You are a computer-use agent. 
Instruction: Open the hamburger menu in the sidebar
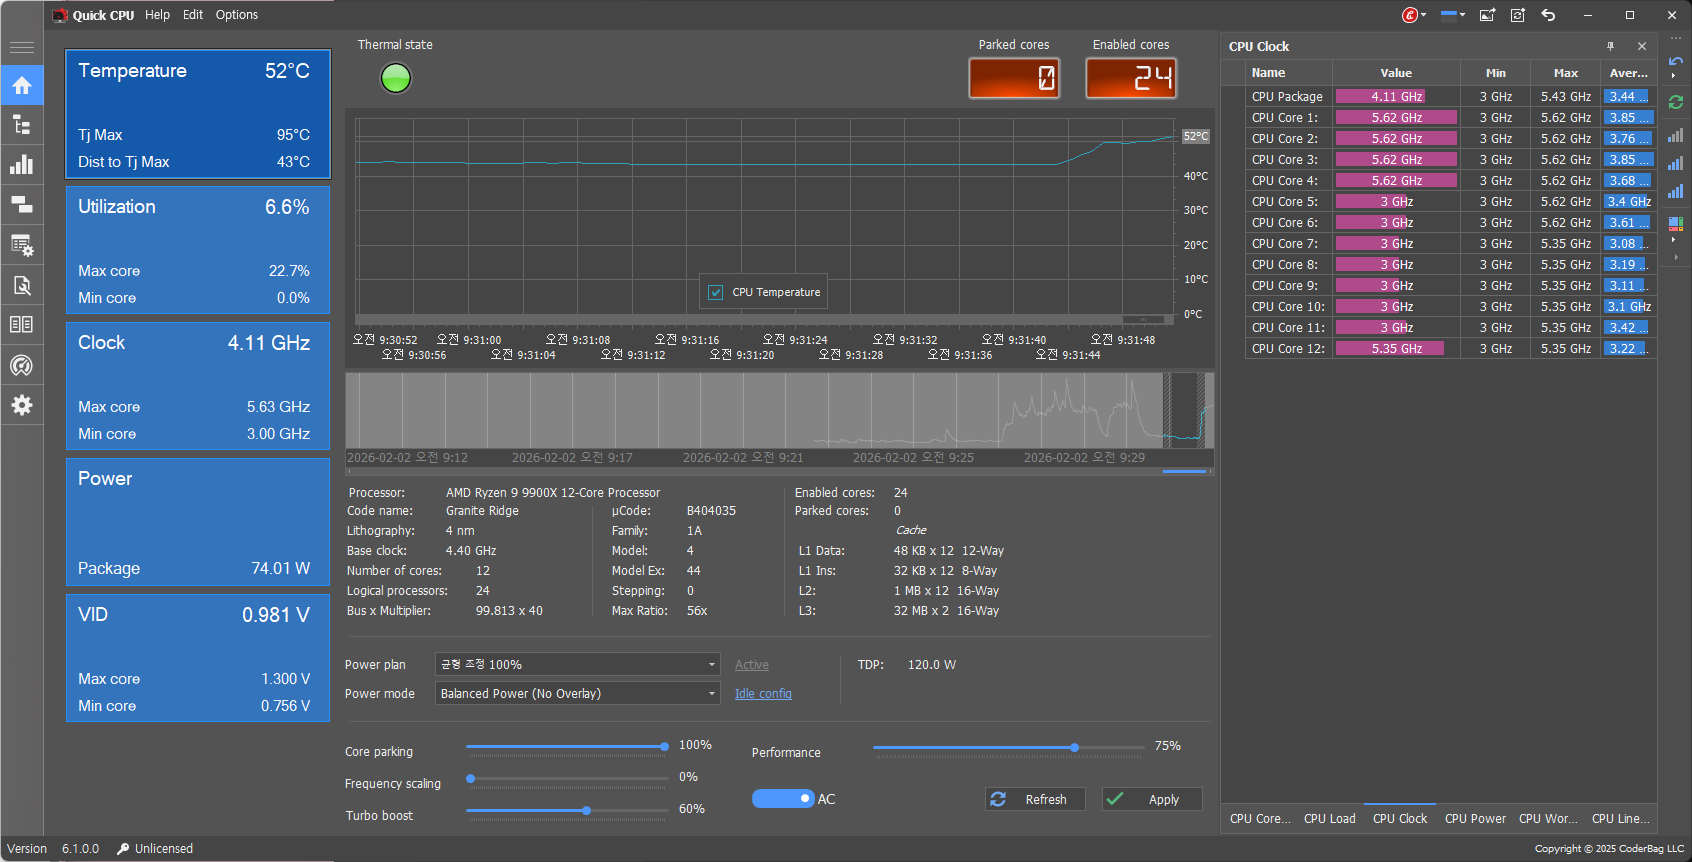22,47
